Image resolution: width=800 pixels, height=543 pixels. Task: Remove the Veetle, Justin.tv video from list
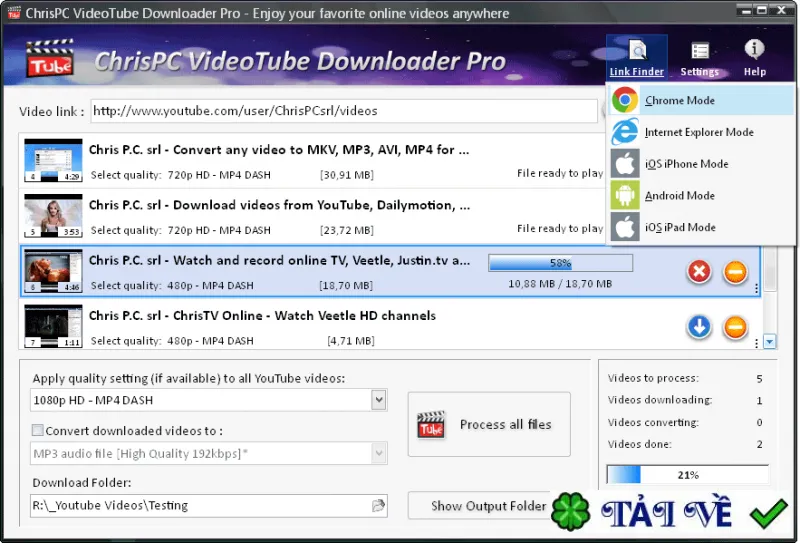pos(735,272)
